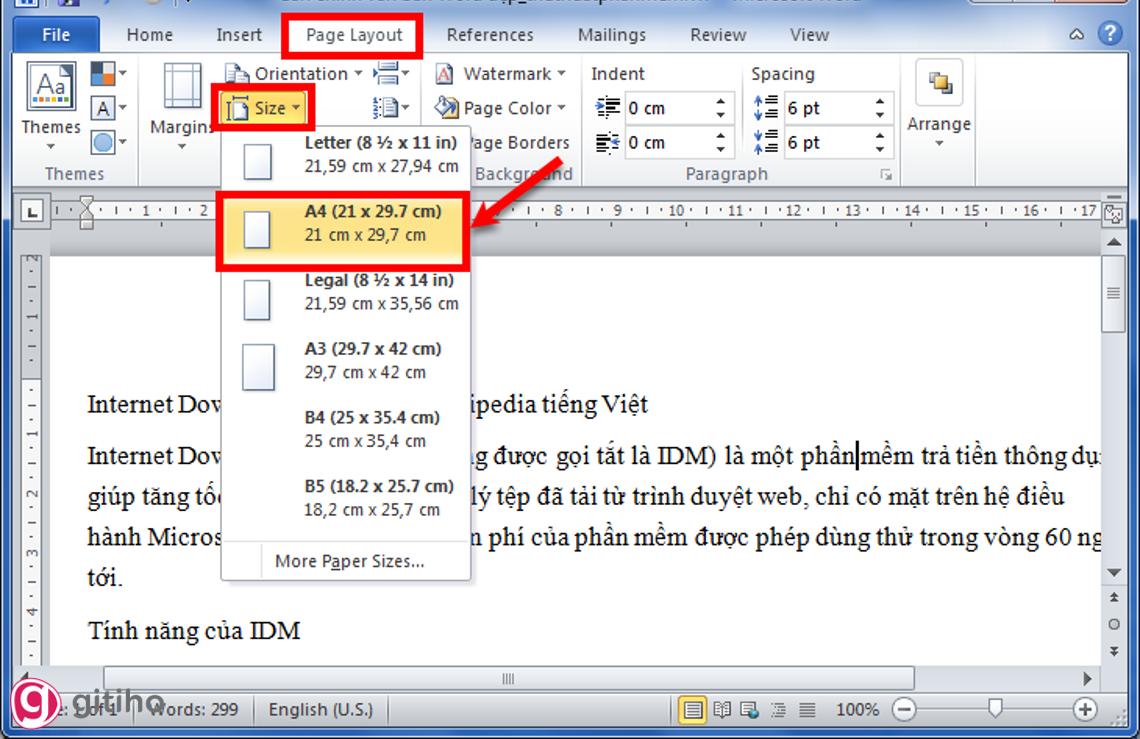Click the Words: 299 count display

click(x=196, y=708)
